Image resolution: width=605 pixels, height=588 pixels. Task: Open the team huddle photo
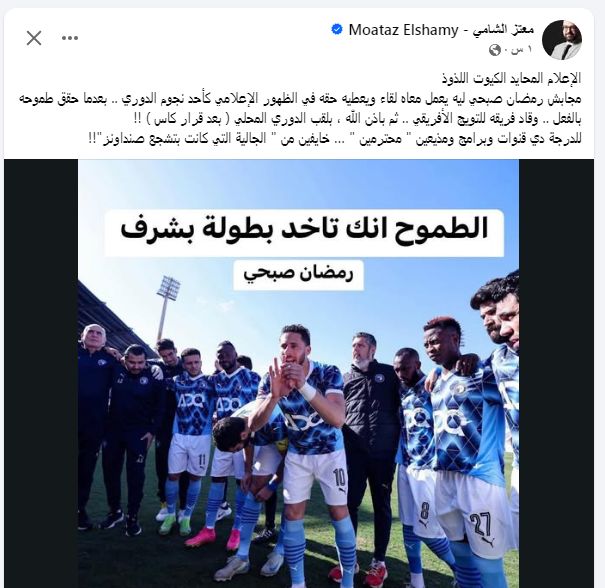click(x=299, y=373)
